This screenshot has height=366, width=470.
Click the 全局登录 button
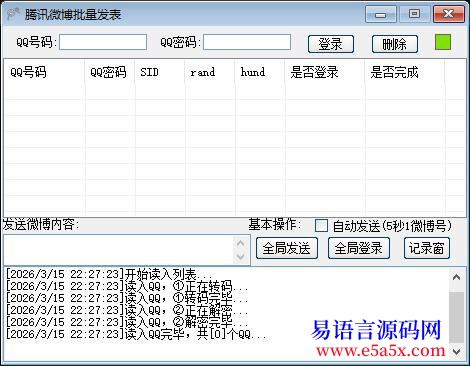tap(359, 248)
